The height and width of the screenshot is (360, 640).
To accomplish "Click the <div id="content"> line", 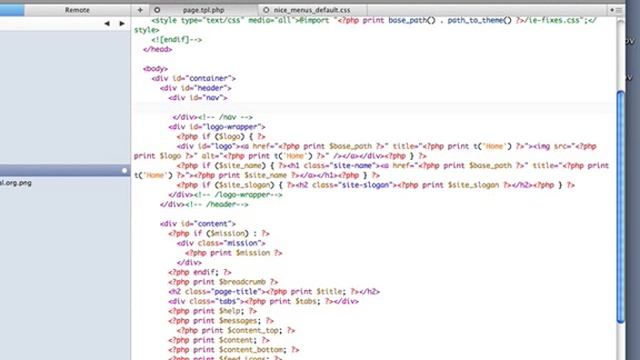I will [x=198, y=224].
